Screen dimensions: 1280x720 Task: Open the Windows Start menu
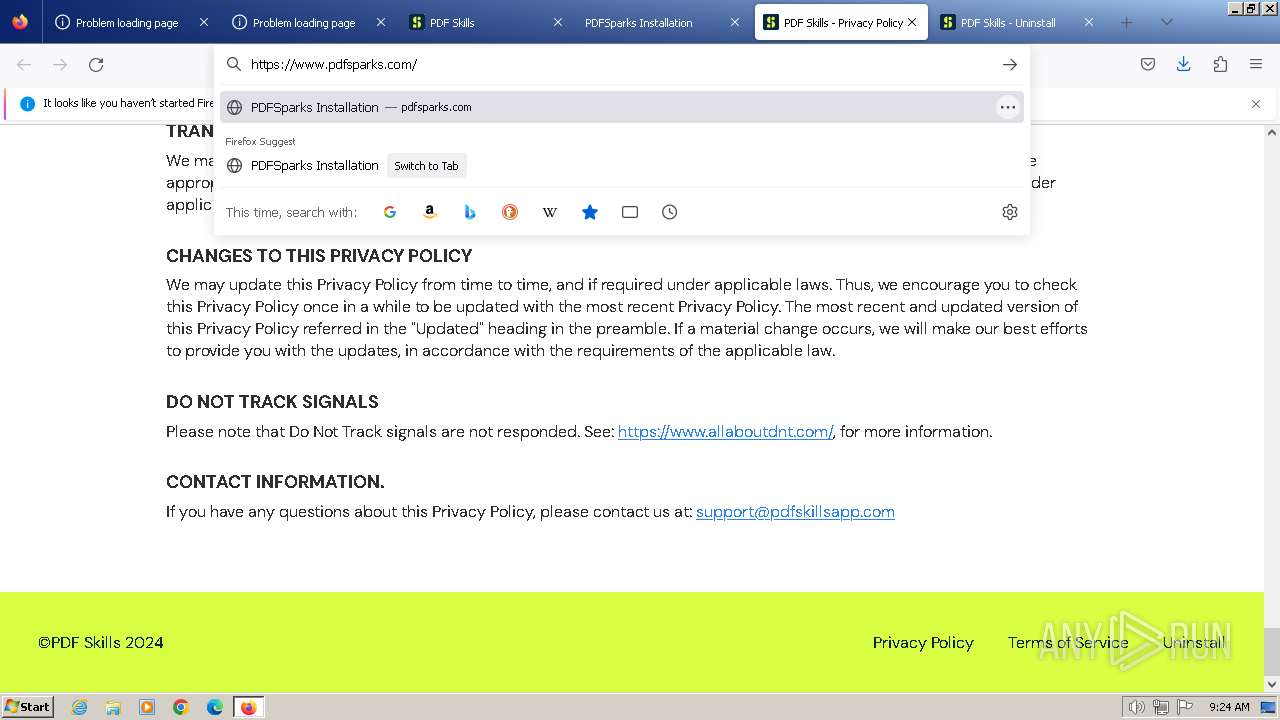click(x=28, y=707)
